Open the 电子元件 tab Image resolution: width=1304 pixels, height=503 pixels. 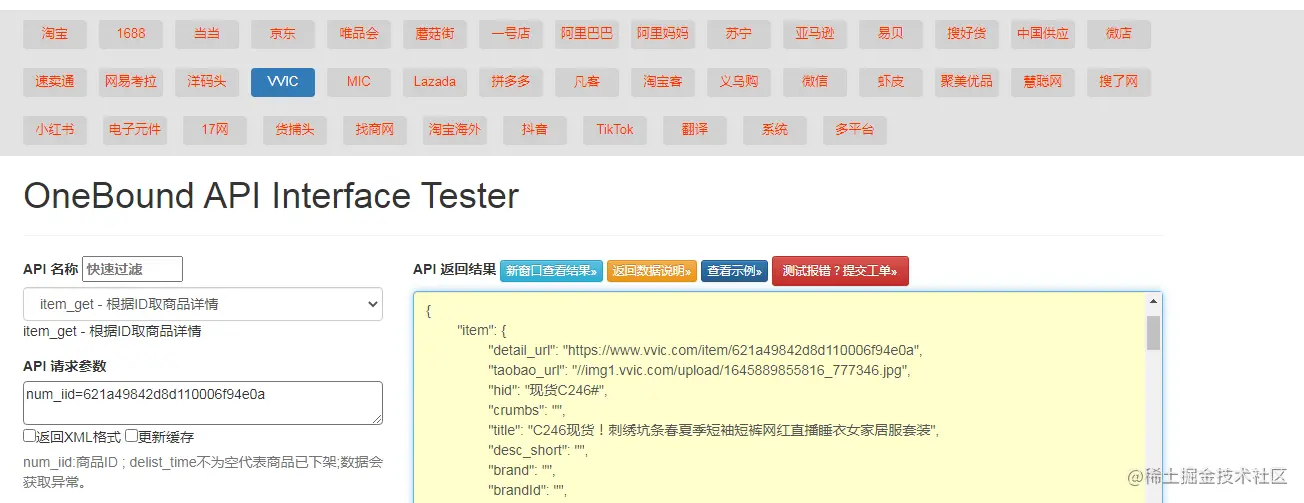135,130
